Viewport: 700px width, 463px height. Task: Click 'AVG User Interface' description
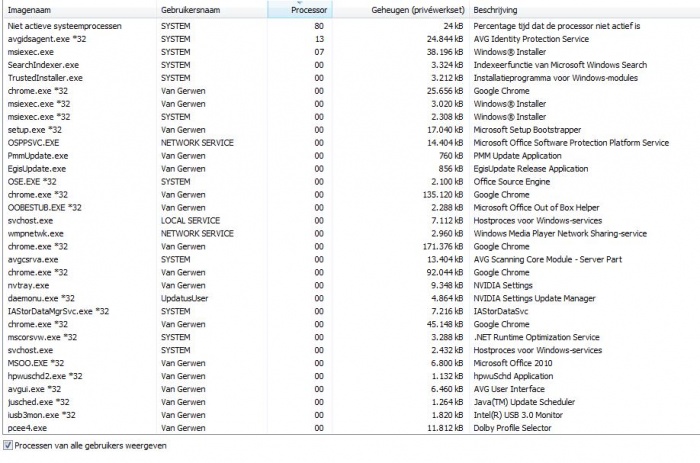coord(509,388)
